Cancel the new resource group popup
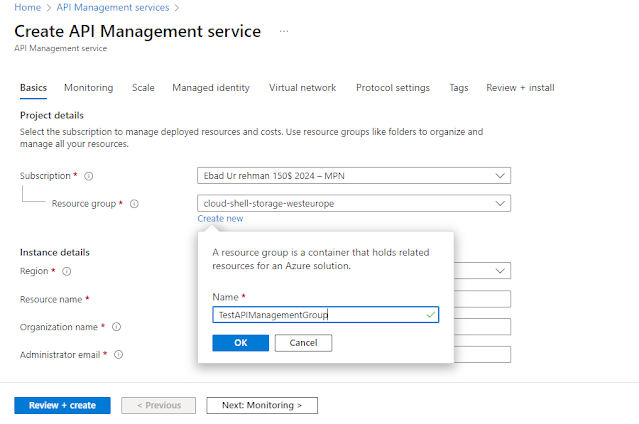Screen dimensions: 639x424 [302, 343]
